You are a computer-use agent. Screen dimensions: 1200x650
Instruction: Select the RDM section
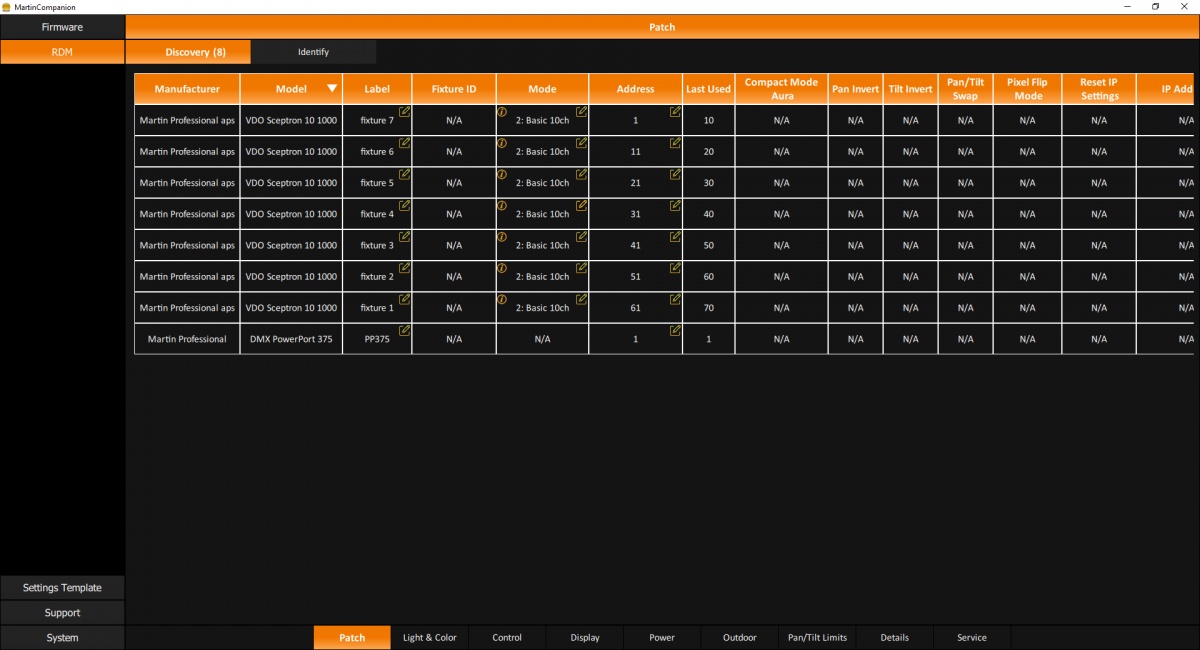(x=62, y=52)
